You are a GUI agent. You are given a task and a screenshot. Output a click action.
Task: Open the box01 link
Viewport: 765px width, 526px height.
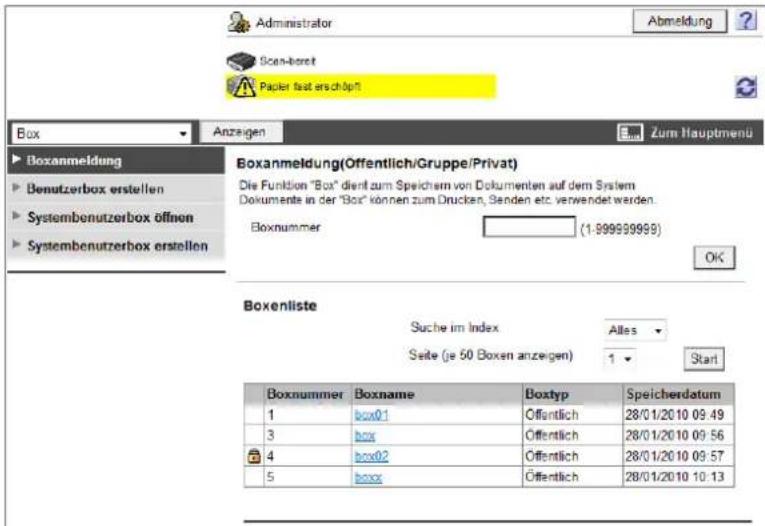click(x=371, y=415)
